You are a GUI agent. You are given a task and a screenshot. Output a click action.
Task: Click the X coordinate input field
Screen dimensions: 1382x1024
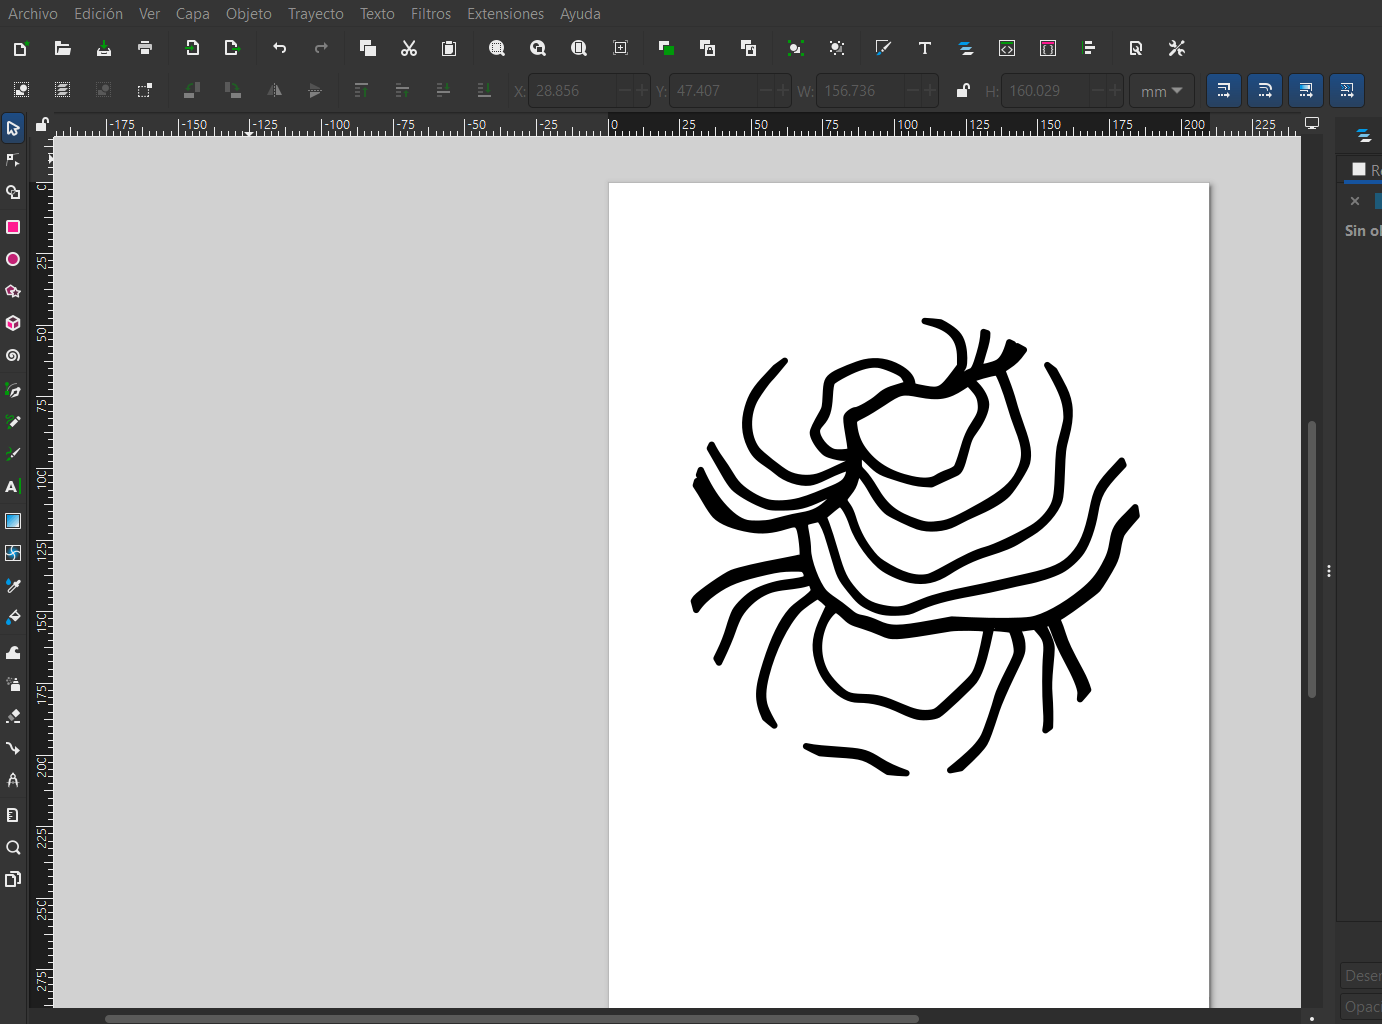pyautogui.click(x=573, y=91)
